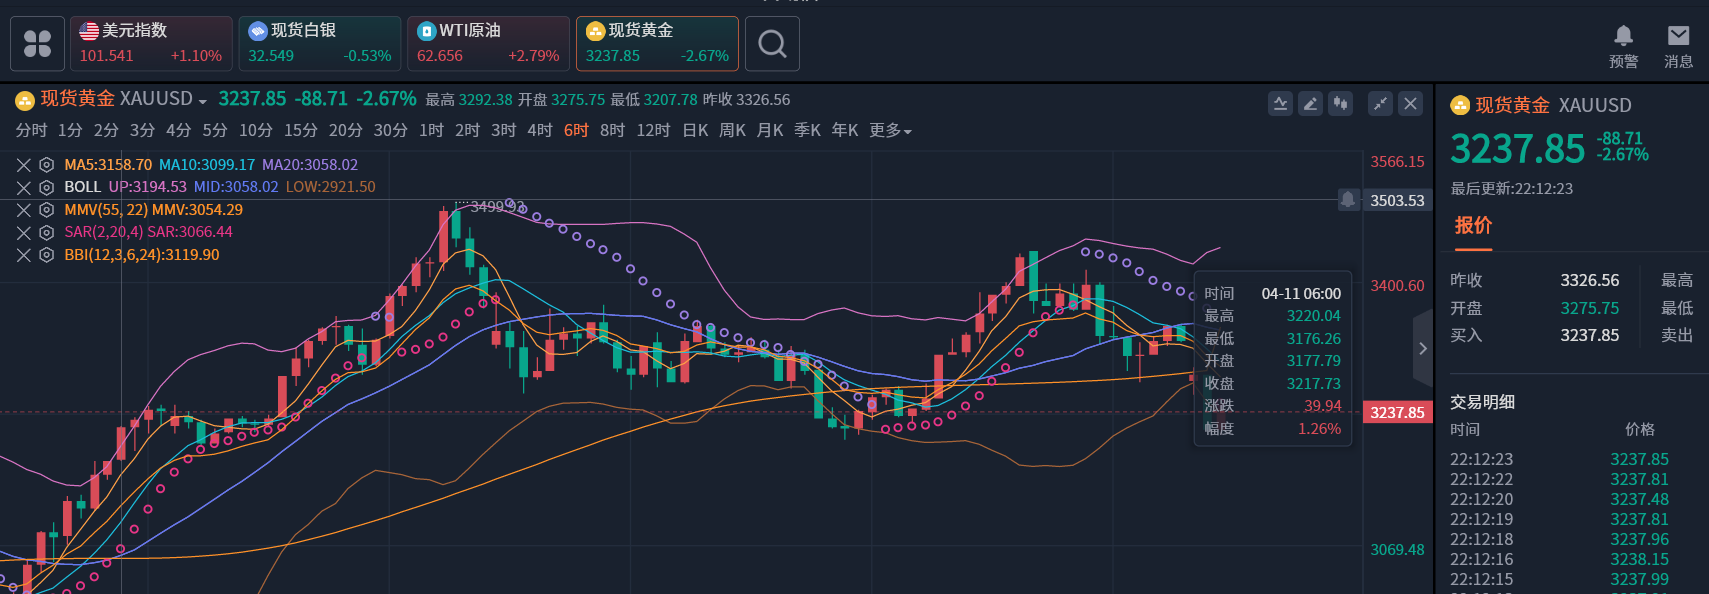Switch chart style via candlestick icon
Screen dimensions: 1709x594
click(1340, 103)
